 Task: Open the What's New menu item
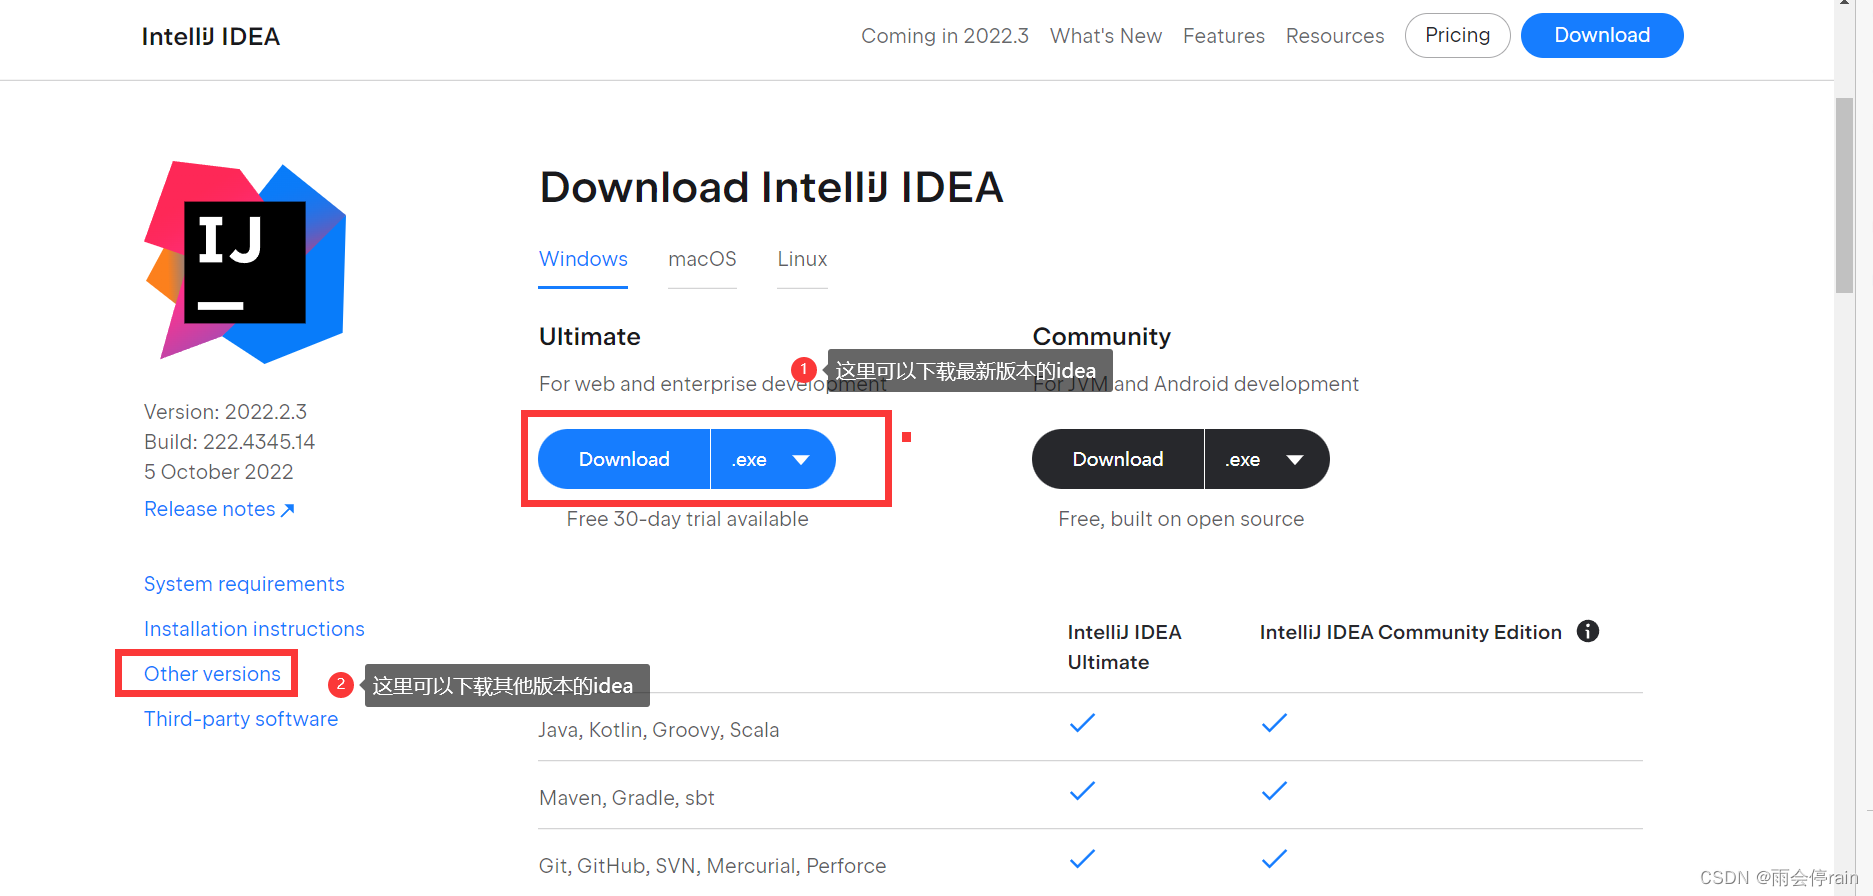point(1106,36)
